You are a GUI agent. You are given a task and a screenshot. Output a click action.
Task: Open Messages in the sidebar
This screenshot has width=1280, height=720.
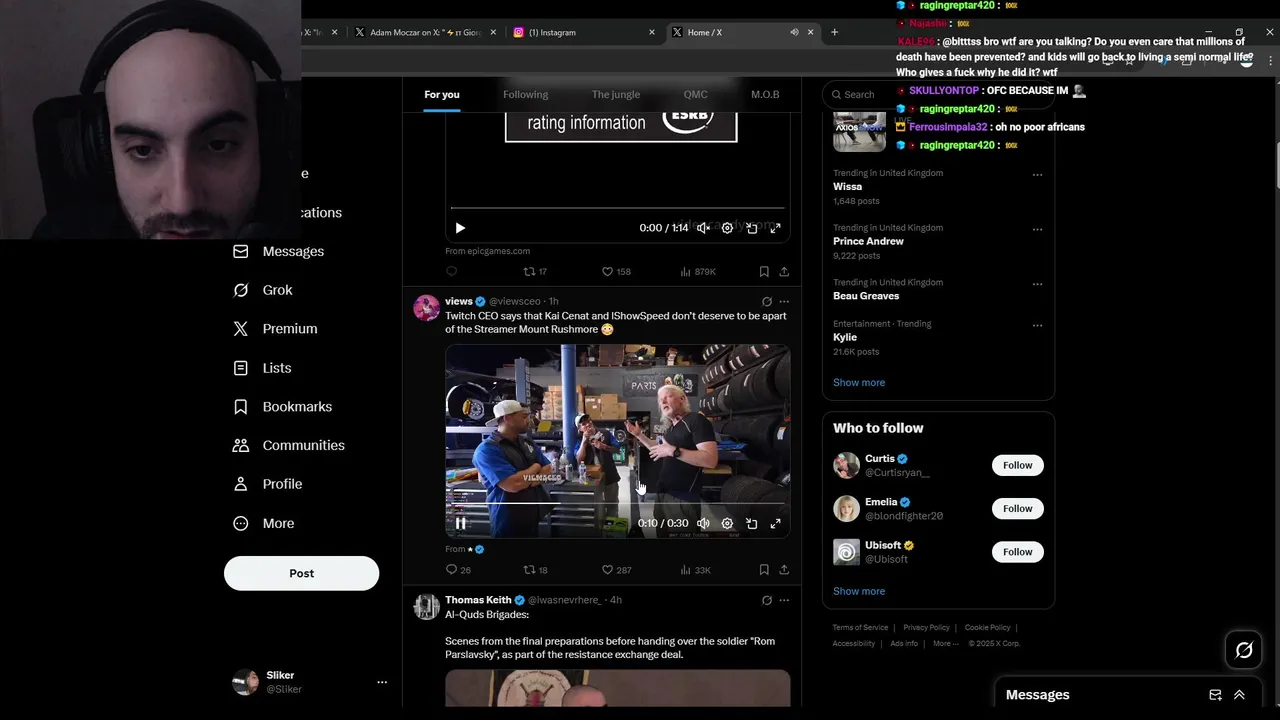point(279,251)
